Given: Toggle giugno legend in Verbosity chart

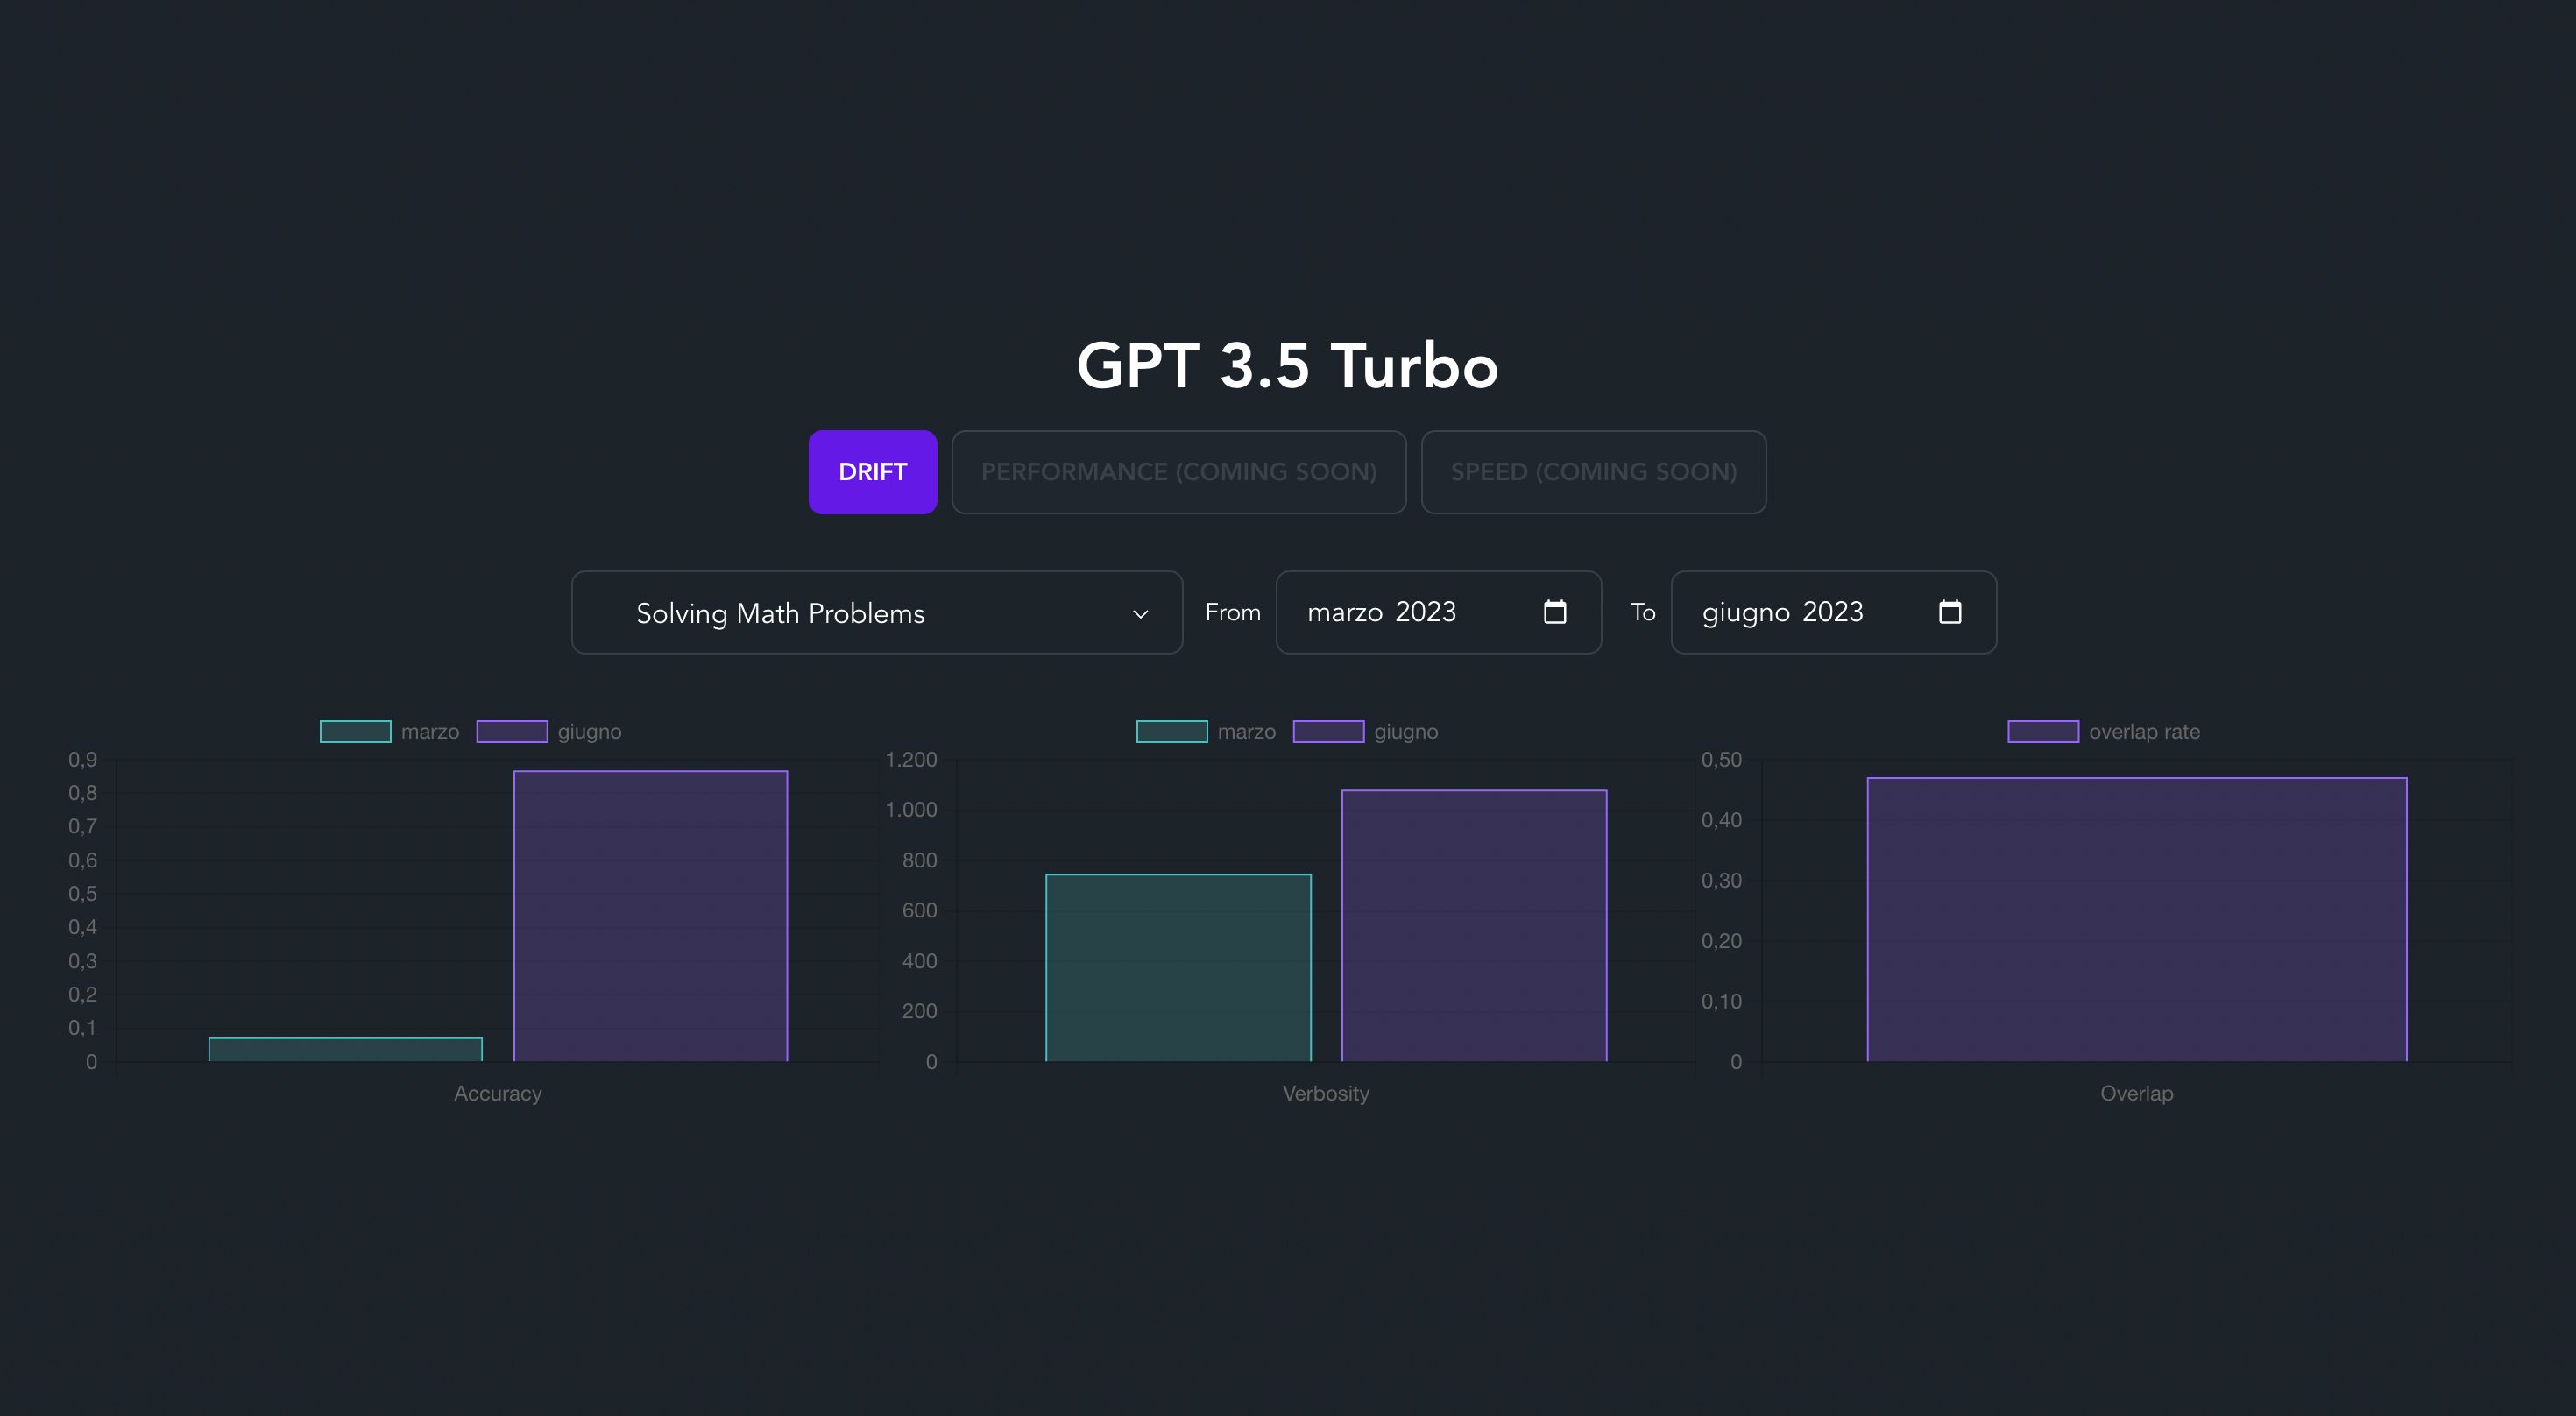Looking at the screenshot, I should [x=1366, y=732].
